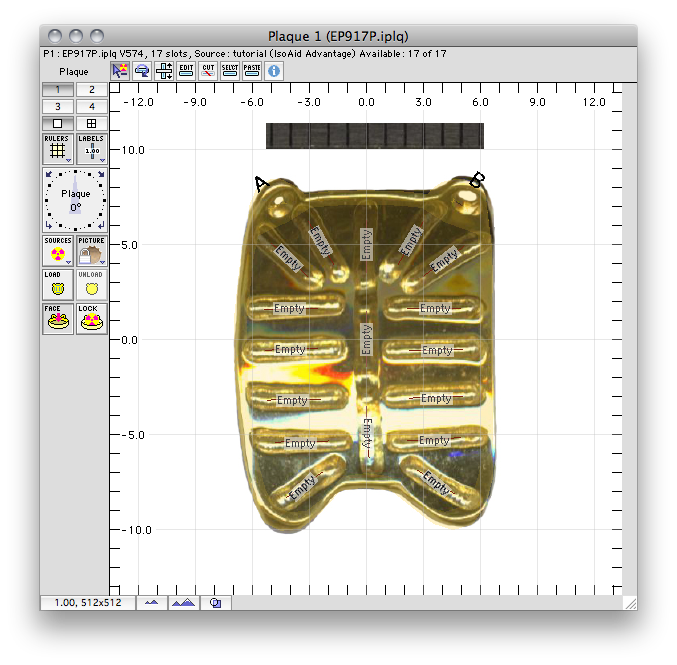Switch to plaque tab 3
This screenshot has height=665, width=677.
click(x=58, y=106)
